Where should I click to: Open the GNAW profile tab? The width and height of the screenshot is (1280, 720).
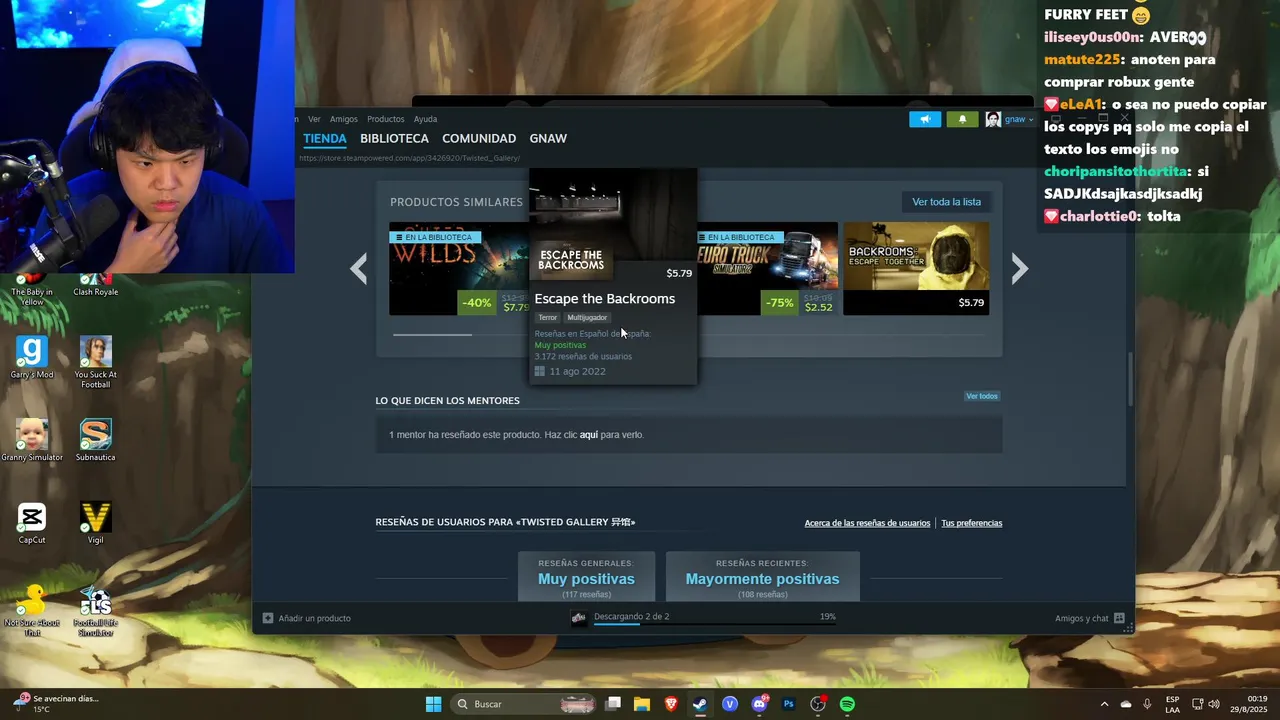click(548, 139)
